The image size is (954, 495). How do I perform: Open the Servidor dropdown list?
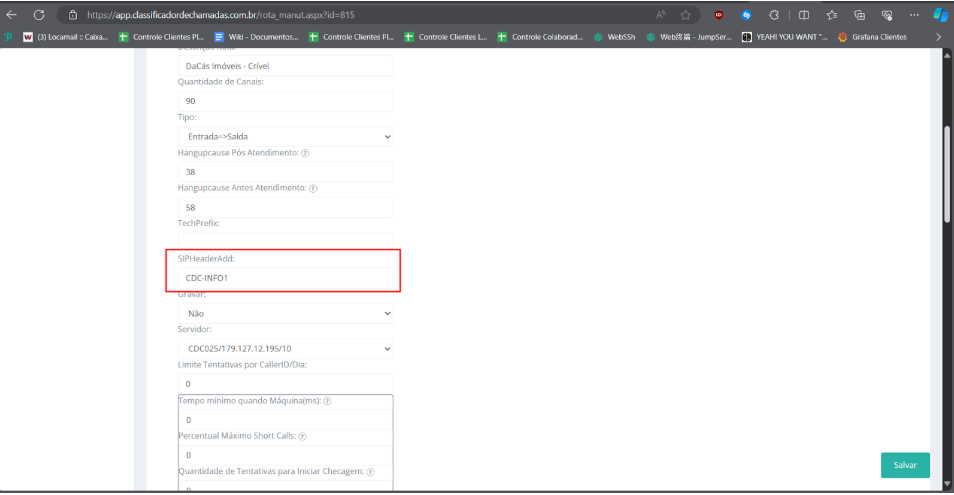(285, 348)
